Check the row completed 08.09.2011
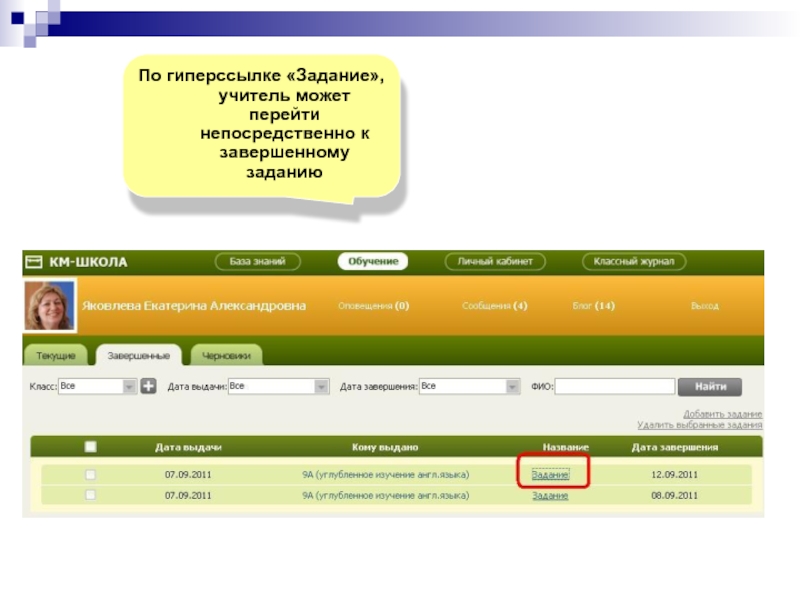 click(90, 495)
